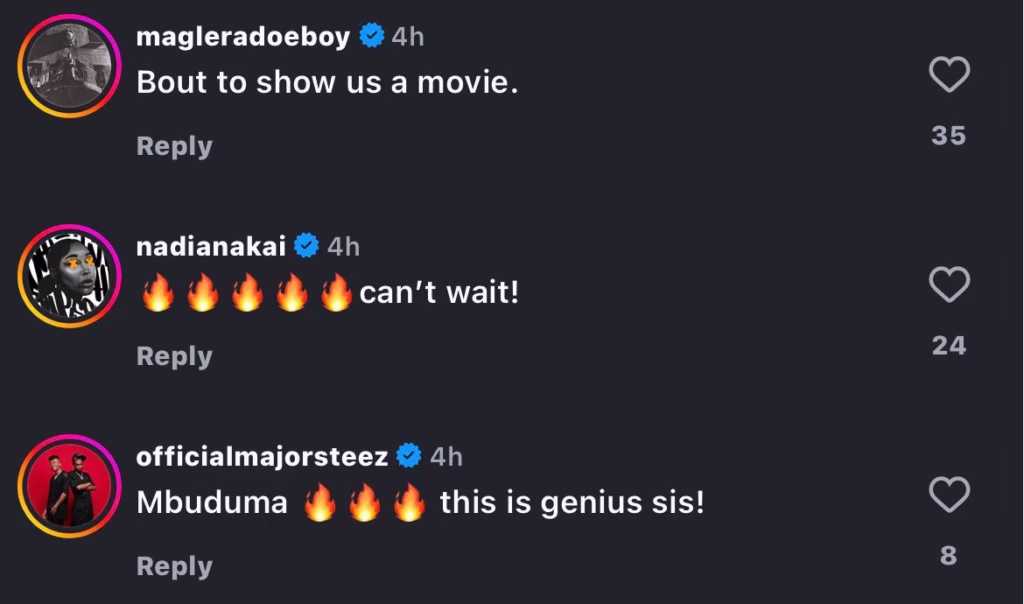Viewport: 1024px width, 604px height.
Task: Reply to nadianakai's 'can't wait!' comment
Action: pyautogui.click(x=174, y=357)
